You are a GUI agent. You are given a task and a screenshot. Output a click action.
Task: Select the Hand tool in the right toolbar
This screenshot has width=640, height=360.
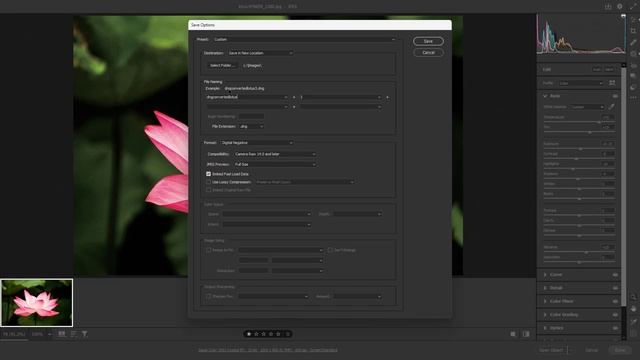633,309
